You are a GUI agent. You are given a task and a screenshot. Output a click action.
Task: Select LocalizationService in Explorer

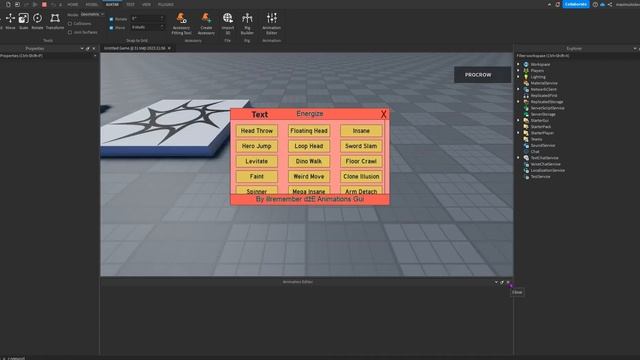click(x=547, y=170)
